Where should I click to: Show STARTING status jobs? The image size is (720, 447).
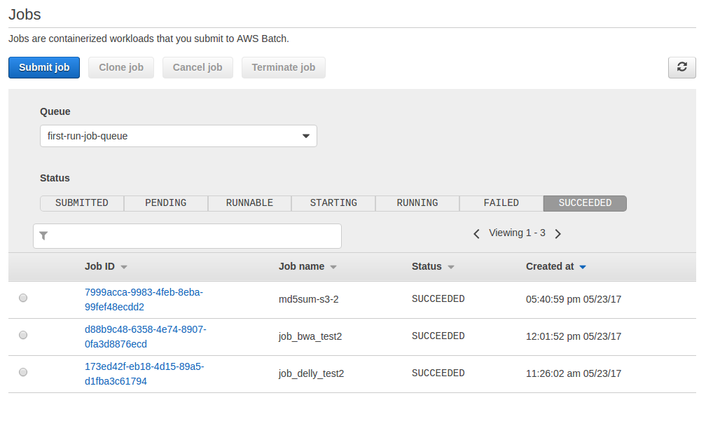click(x=333, y=203)
